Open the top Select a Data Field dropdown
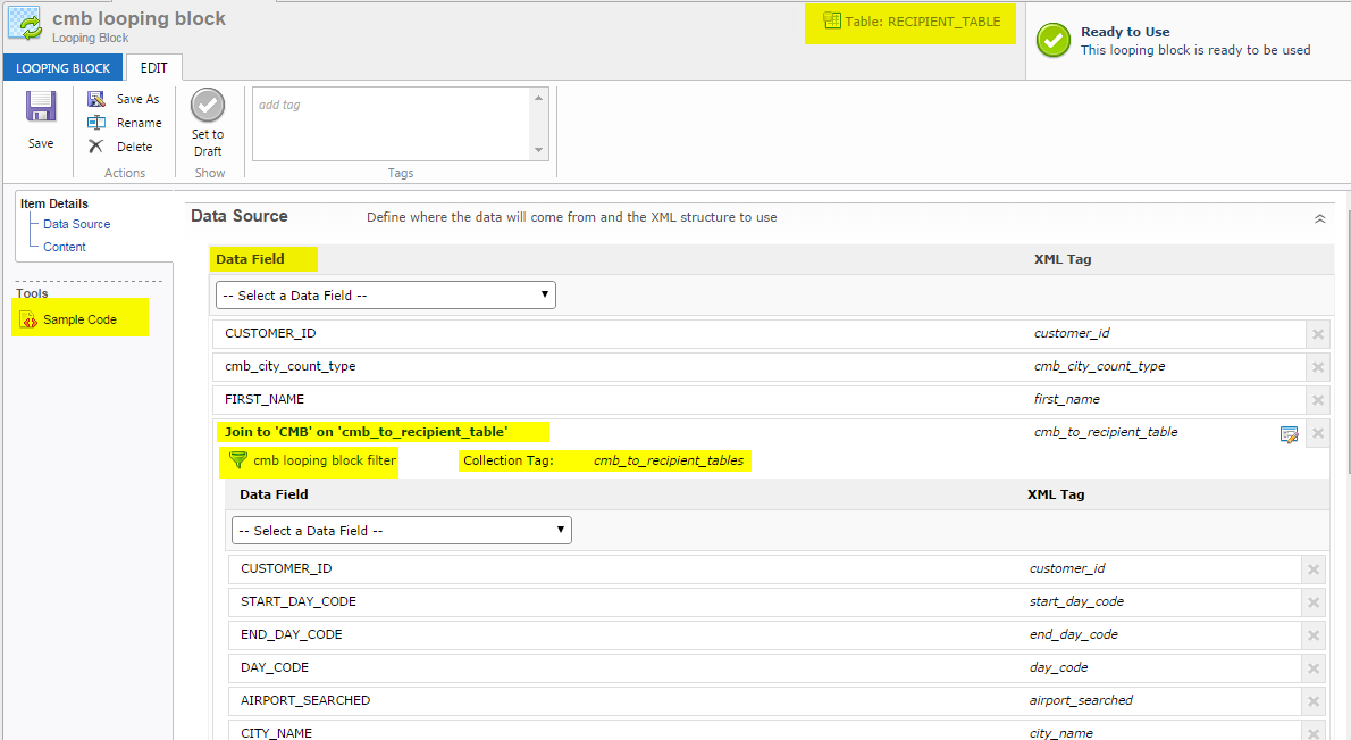1351x740 pixels. pyautogui.click(x=385, y=296)
